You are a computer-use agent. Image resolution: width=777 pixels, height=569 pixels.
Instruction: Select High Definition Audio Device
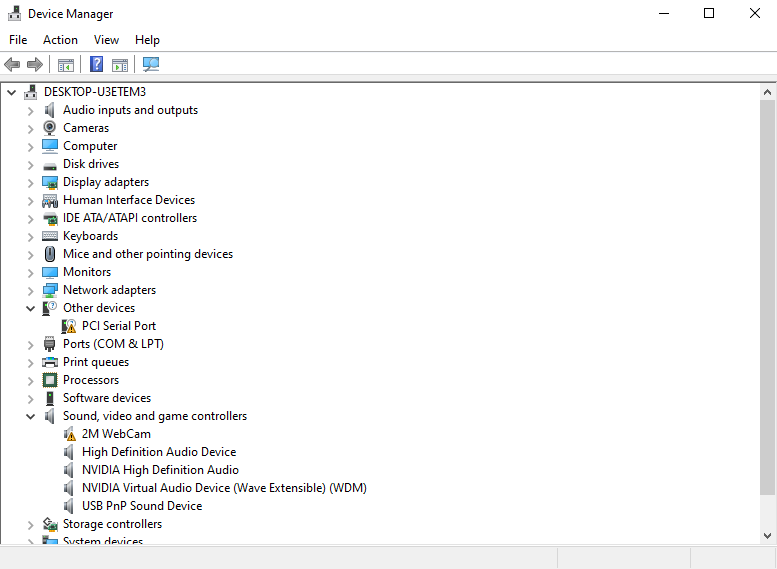pos(159,452)
